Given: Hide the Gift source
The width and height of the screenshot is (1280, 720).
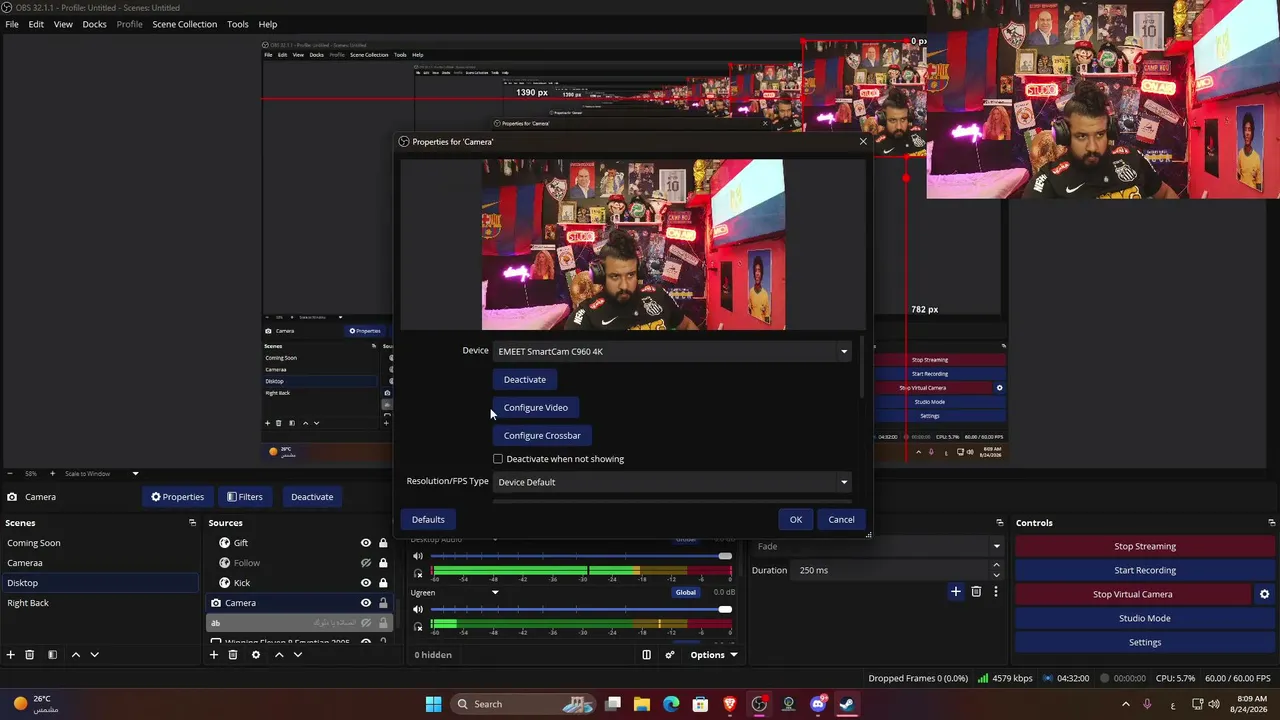Looking at the screenshot, I should (366, 543).
